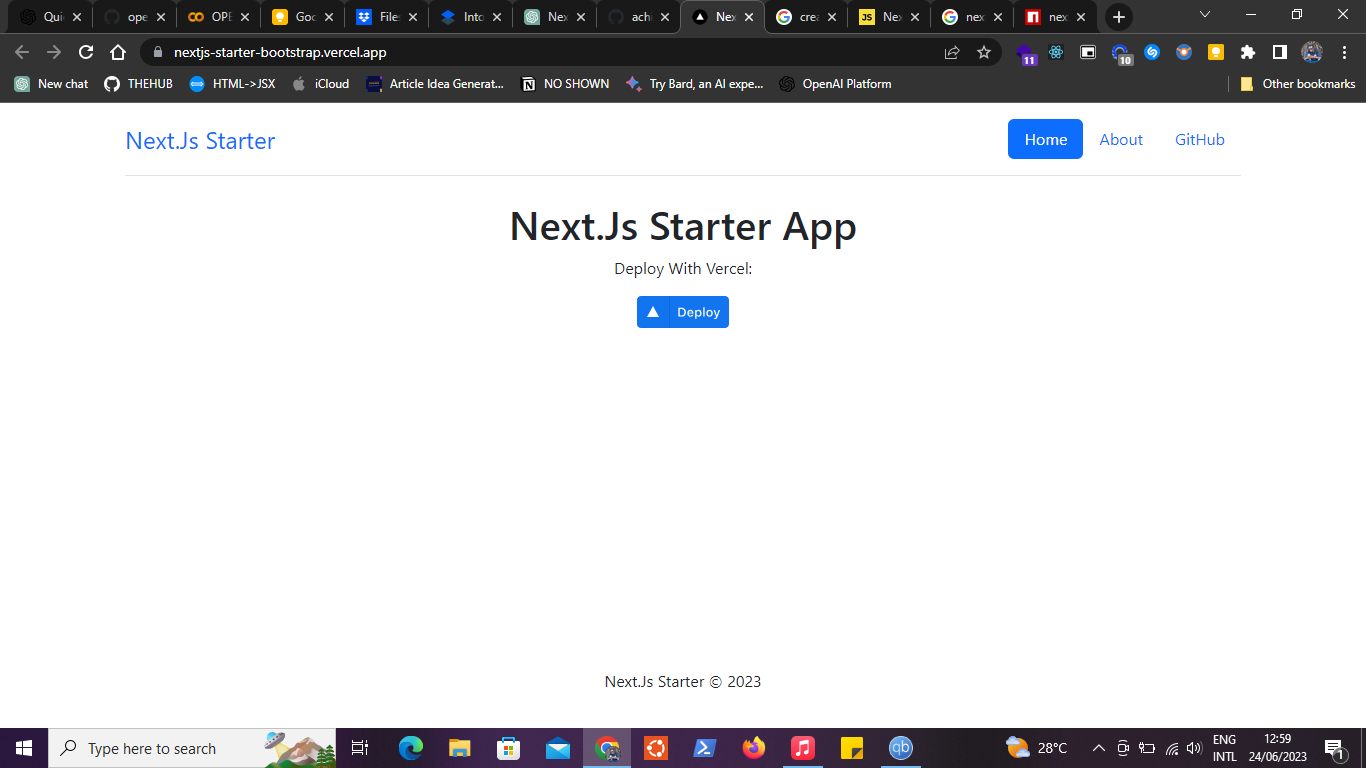Click the ENG INTL language indicator
Screen dimensions: 1366x768
point(1225,748)
